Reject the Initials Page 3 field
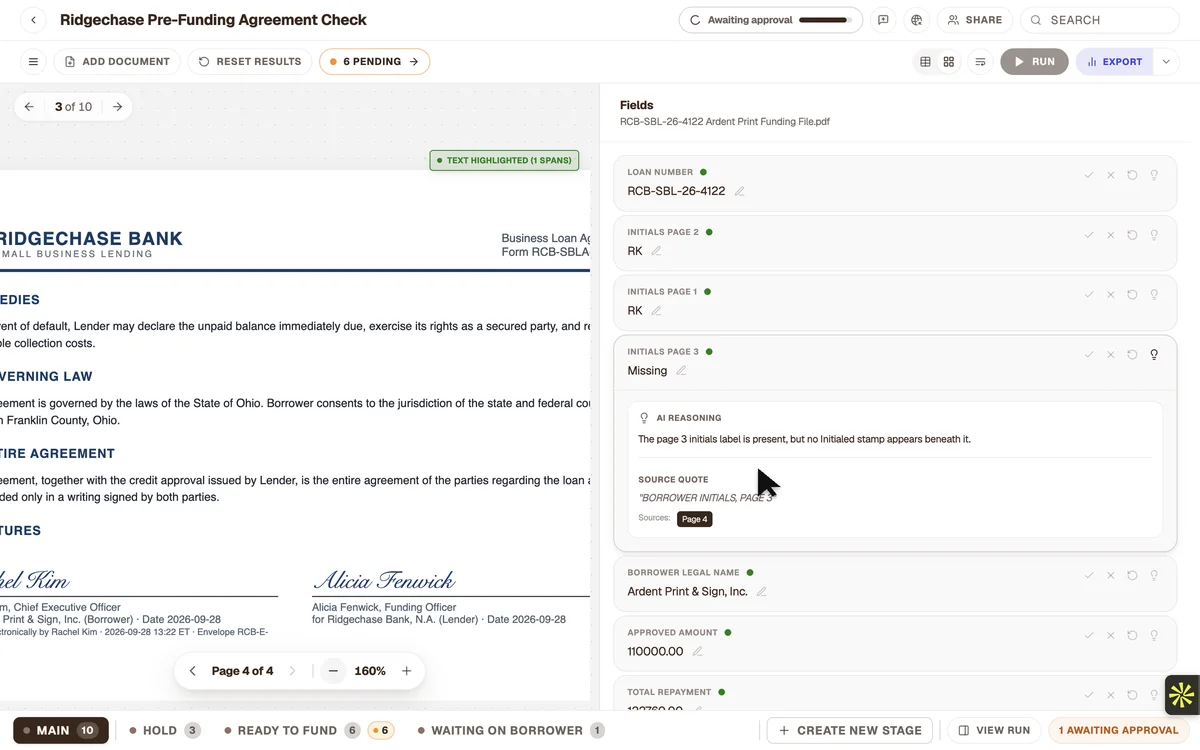Image resolution: width=1200 pixels, height=750 pixels. click(x=1110, y=355)
